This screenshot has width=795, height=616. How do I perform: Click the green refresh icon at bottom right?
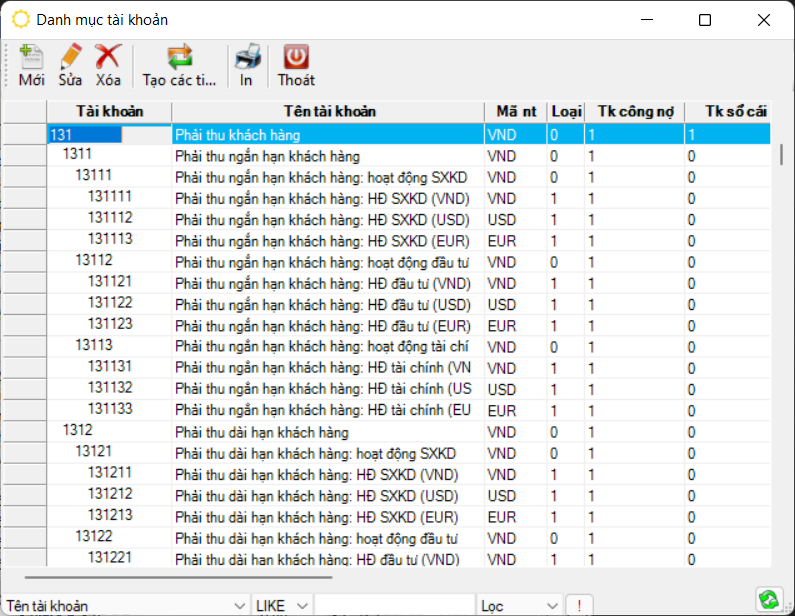[768, 599]
